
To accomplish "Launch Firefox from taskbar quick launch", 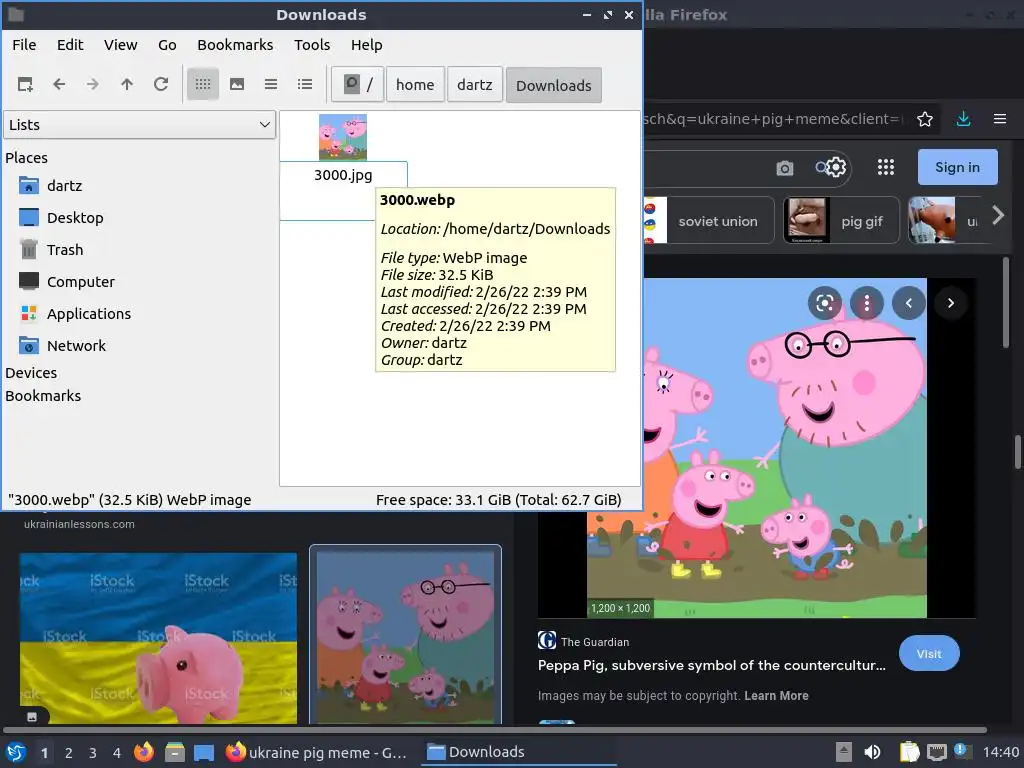I will 144,752.
